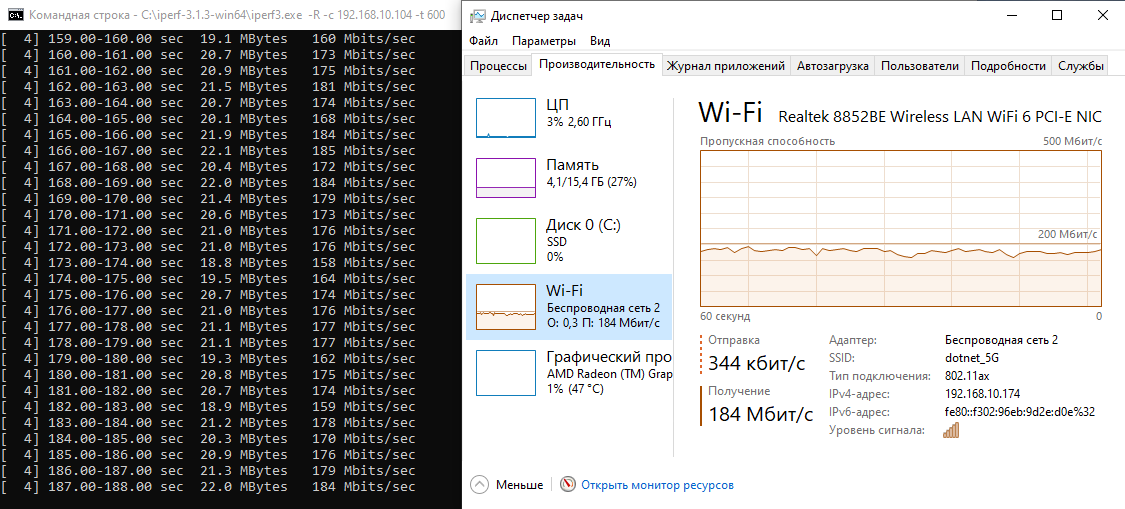Switch to the Процессы tab

(x=498, y=66)
